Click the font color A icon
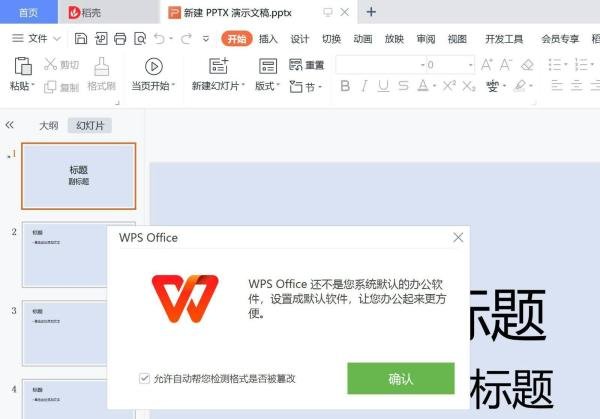Image resolution: width=600 pixels, height=419 pixels. [x=423, y=86]
